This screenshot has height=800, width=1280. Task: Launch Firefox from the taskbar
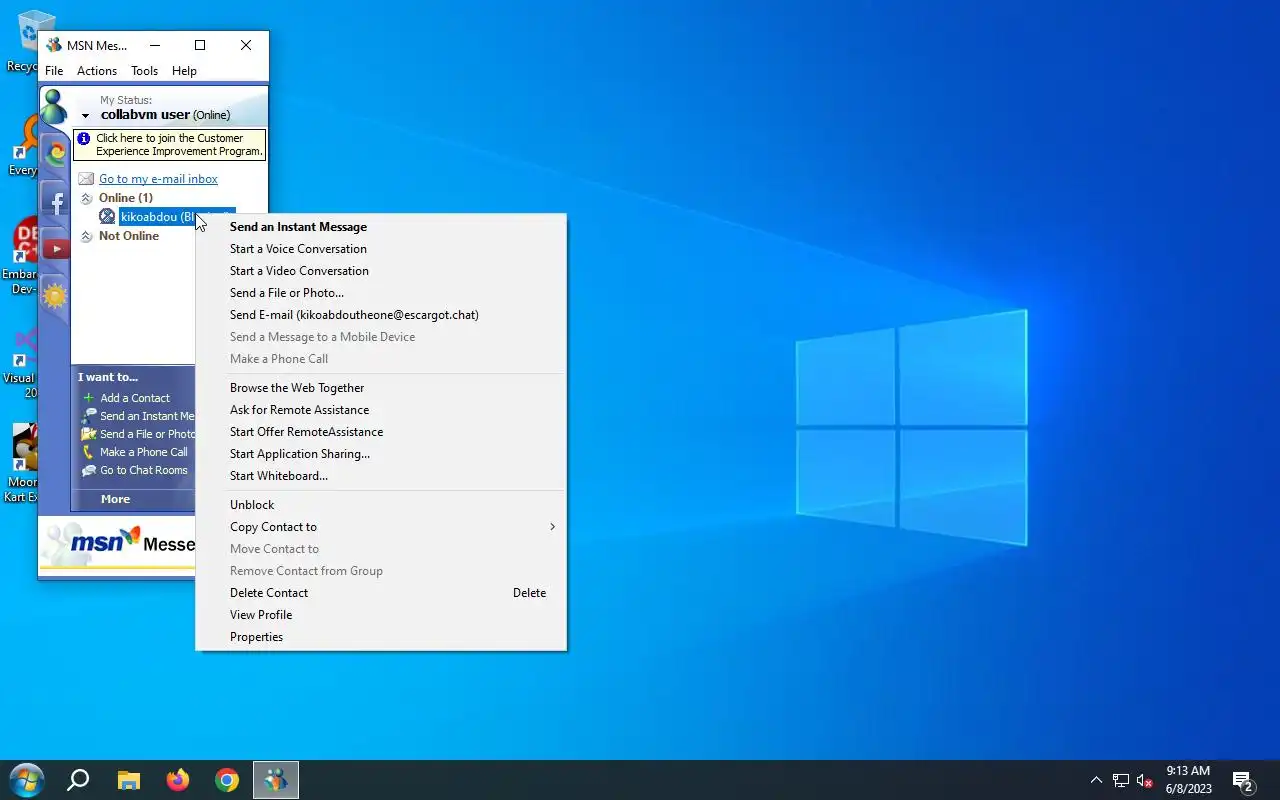click(x=178, y=780)
